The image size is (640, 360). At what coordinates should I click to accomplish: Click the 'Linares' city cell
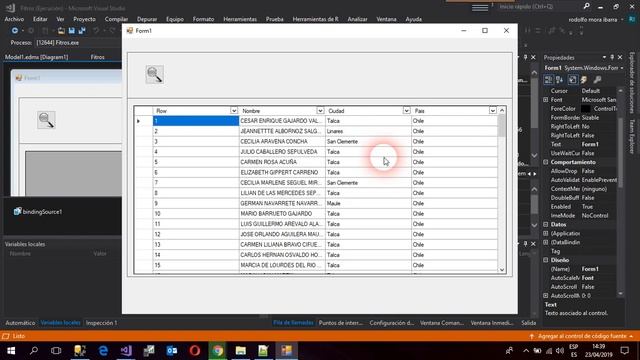click(368, 131)
